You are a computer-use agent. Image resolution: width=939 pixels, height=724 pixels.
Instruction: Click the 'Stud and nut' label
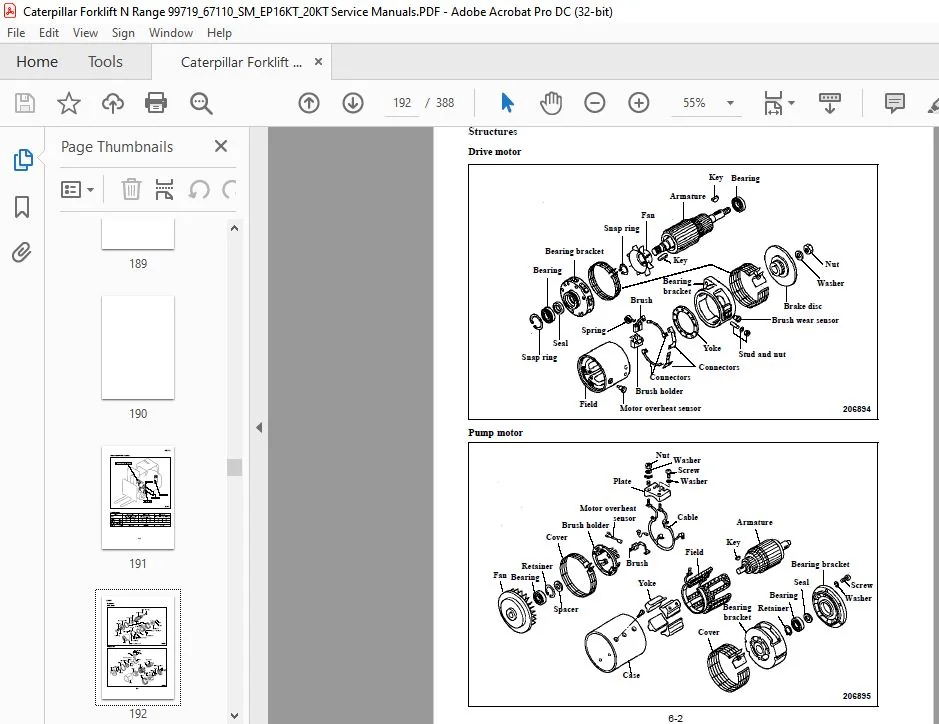pos(762,354)
